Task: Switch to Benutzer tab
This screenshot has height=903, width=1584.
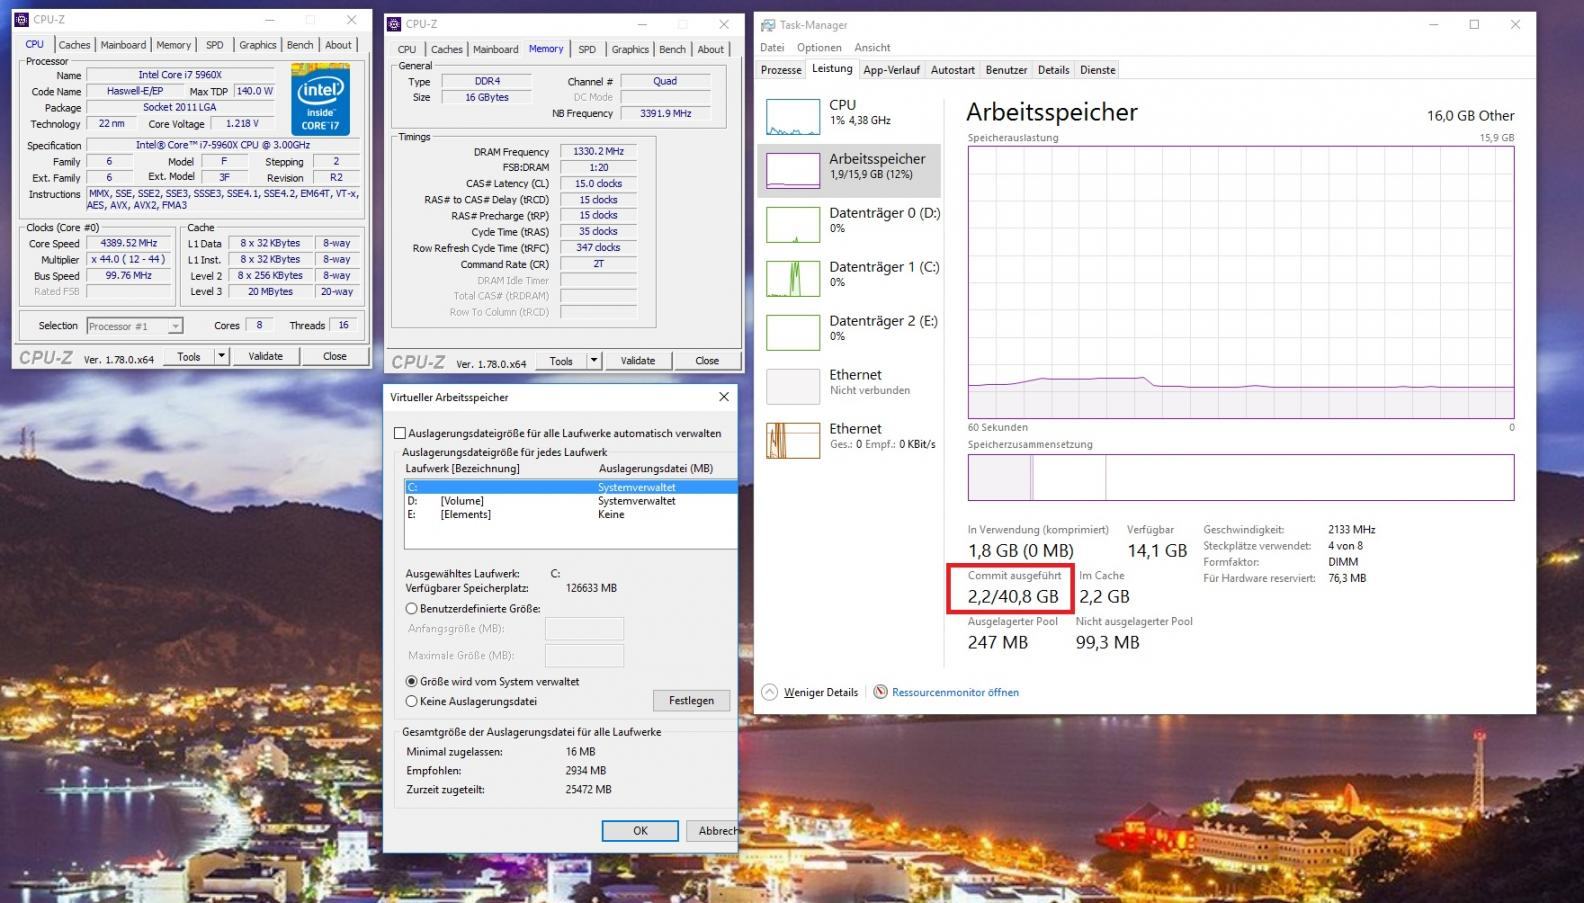Action: pos(1006,70)
